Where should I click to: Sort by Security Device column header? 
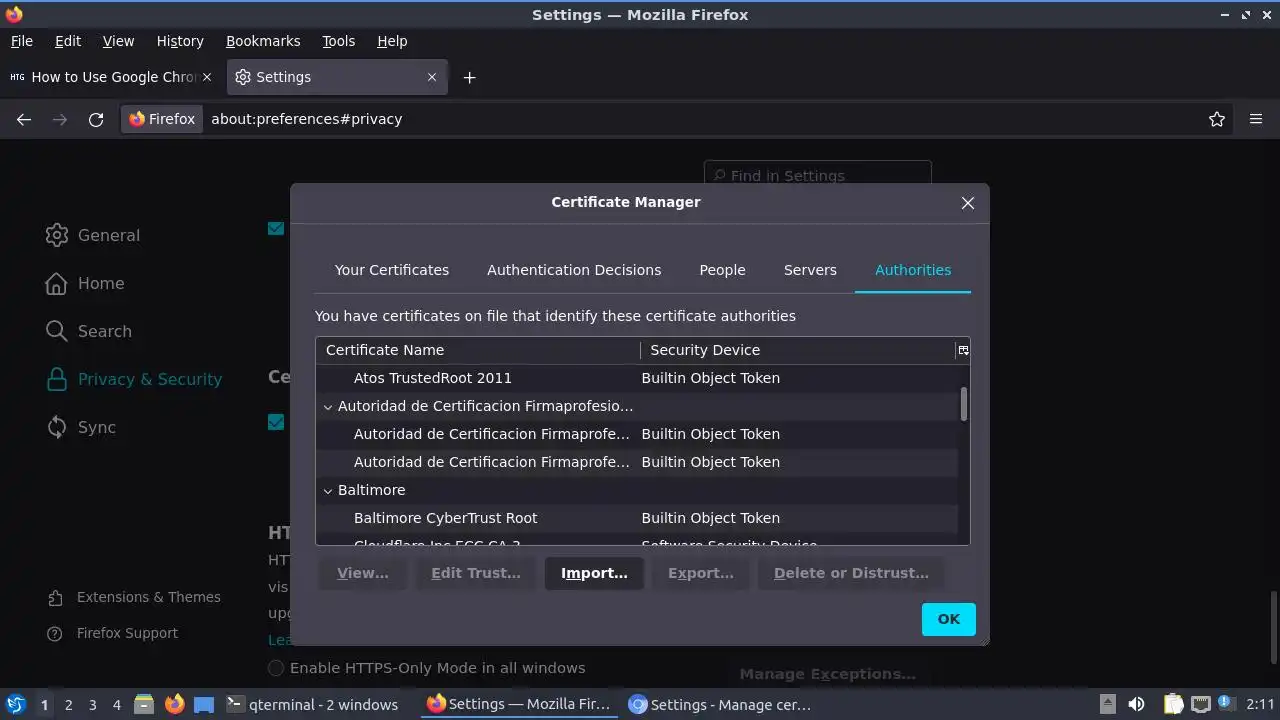798,350
